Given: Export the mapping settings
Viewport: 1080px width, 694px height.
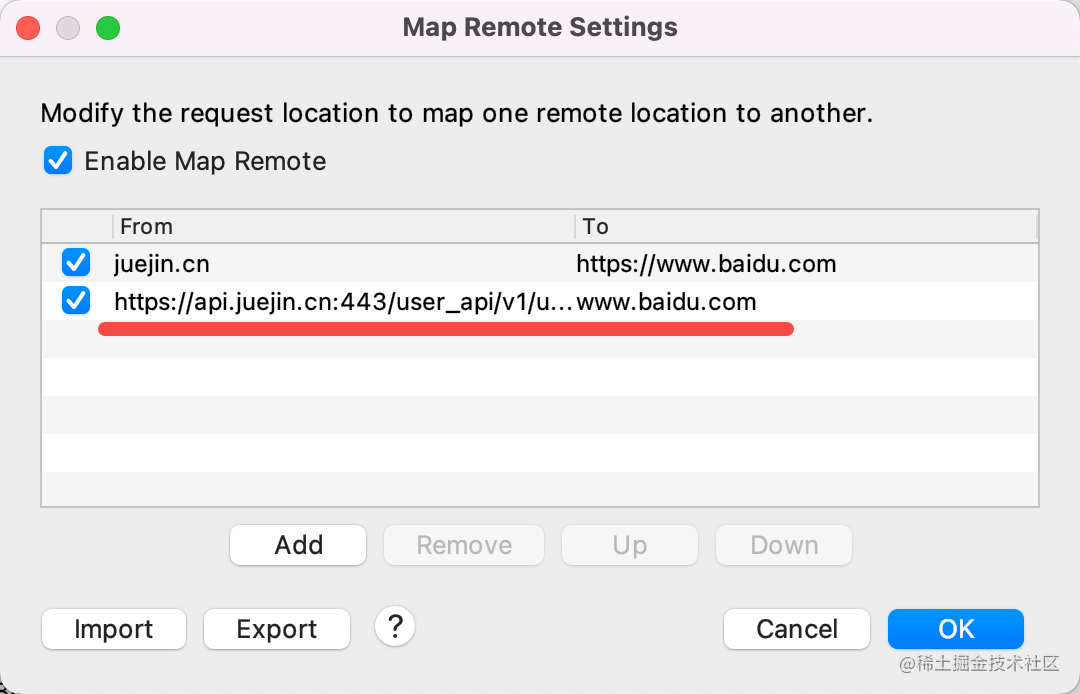Looking at the screenshot, I should click(277, 629).
